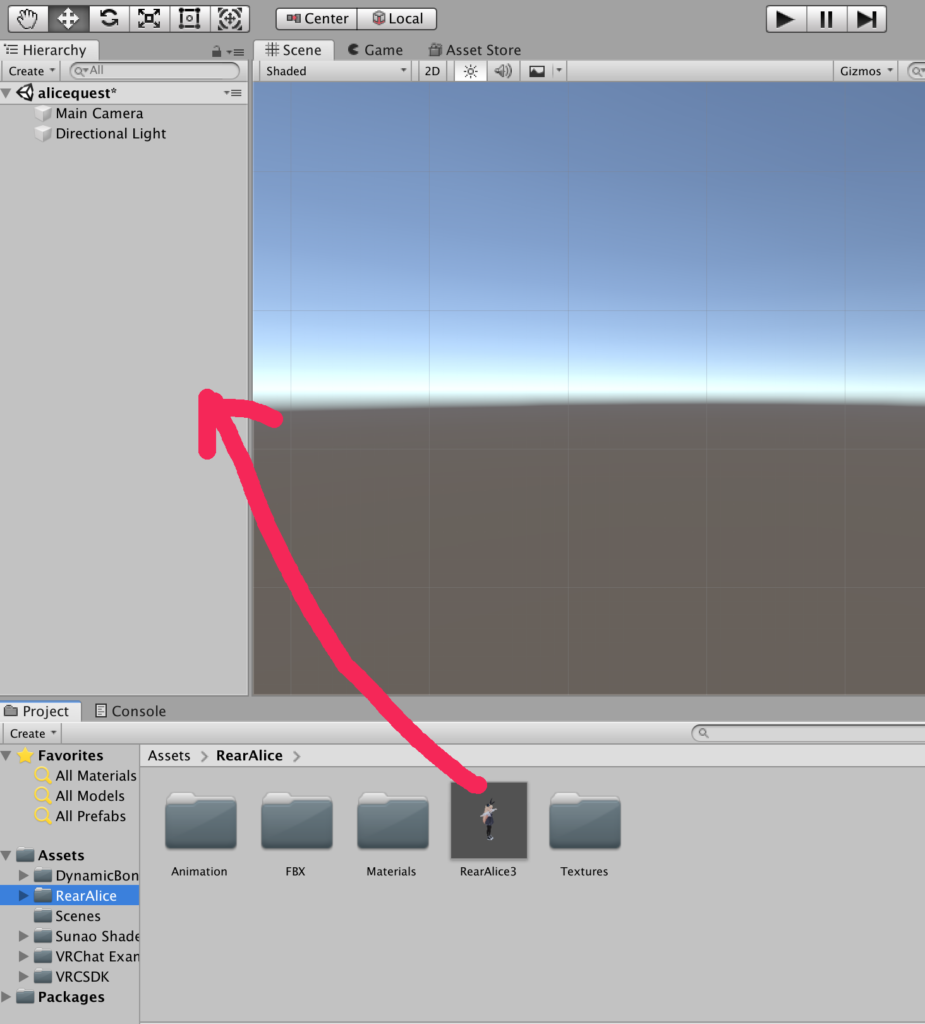Open the Shaded draw mode dropdown

[x=336, y=71]
